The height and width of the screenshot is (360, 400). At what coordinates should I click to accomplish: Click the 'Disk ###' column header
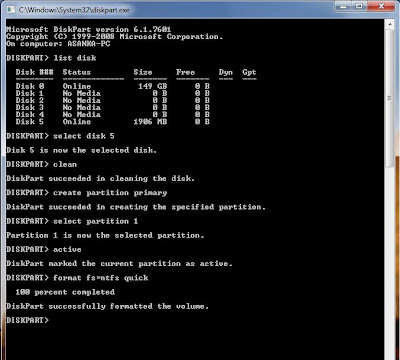[34, 72]
